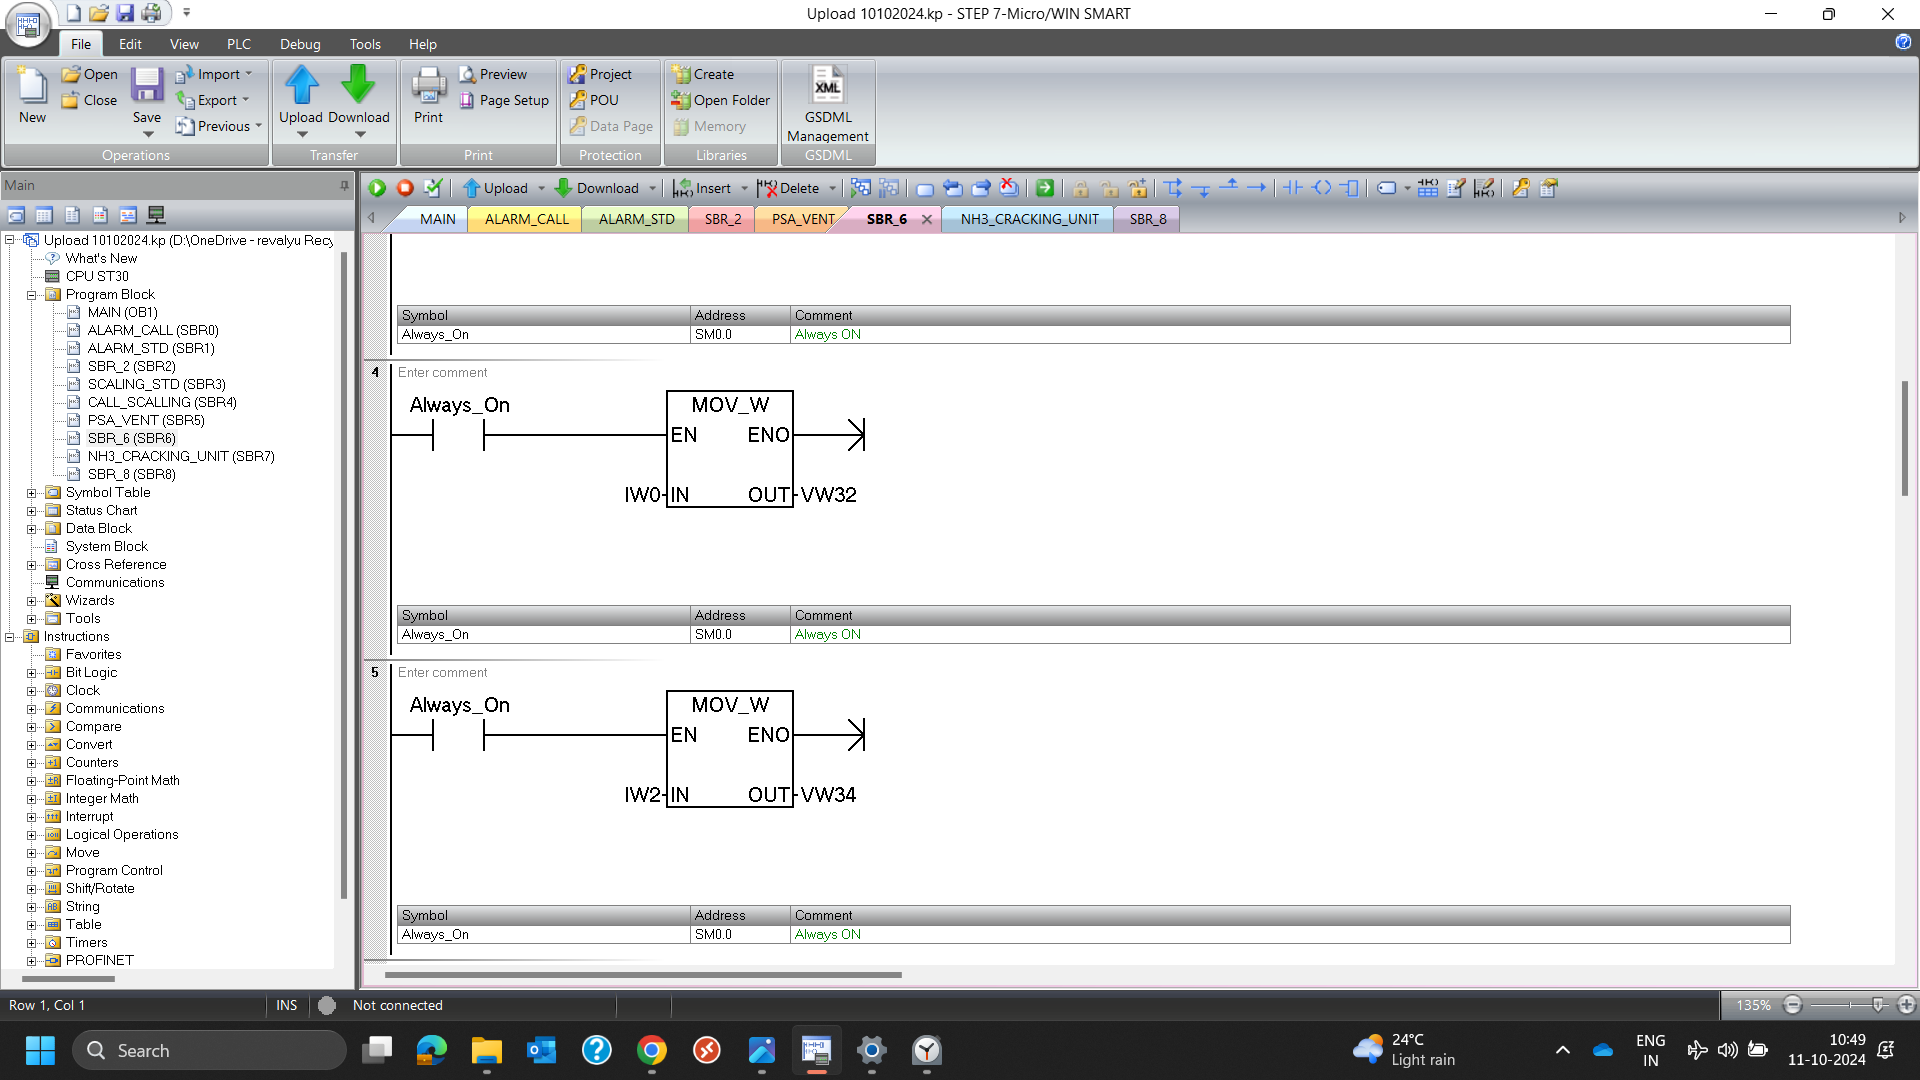1920x1080 pixels.
Task: Click the Page Setup button
Action: 505,100
